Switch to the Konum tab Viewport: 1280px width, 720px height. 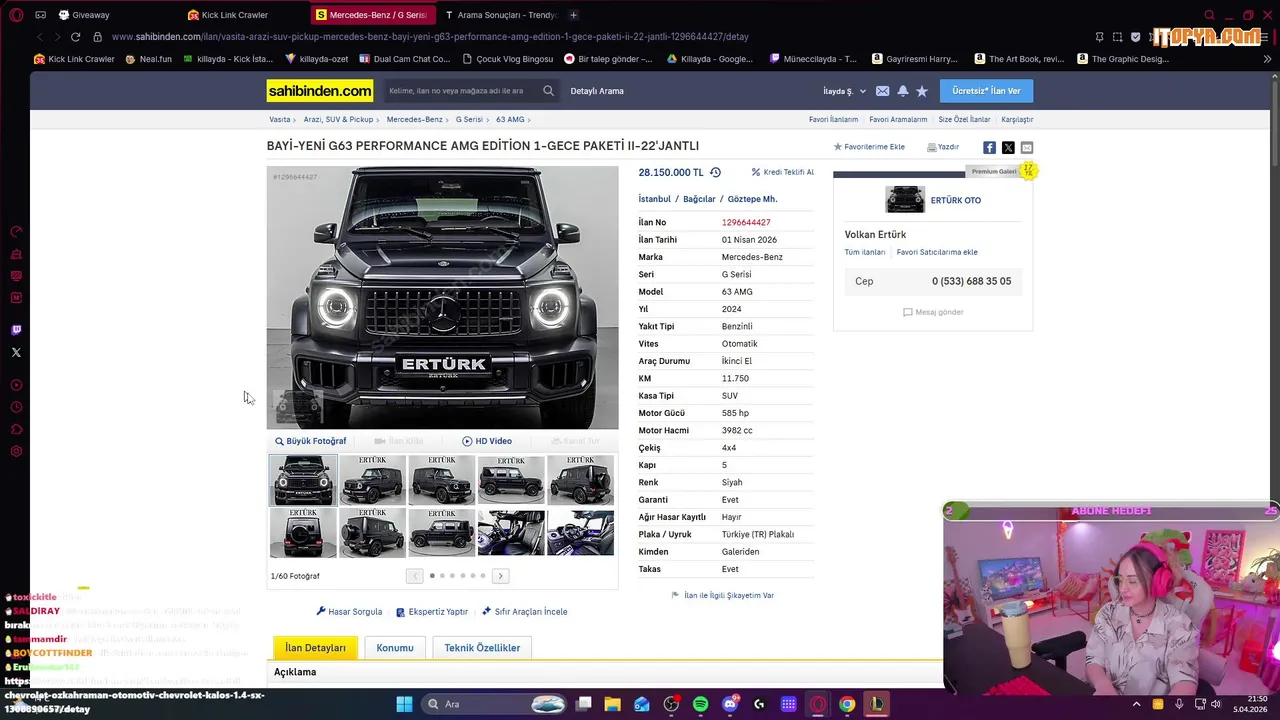coord(395,648)
